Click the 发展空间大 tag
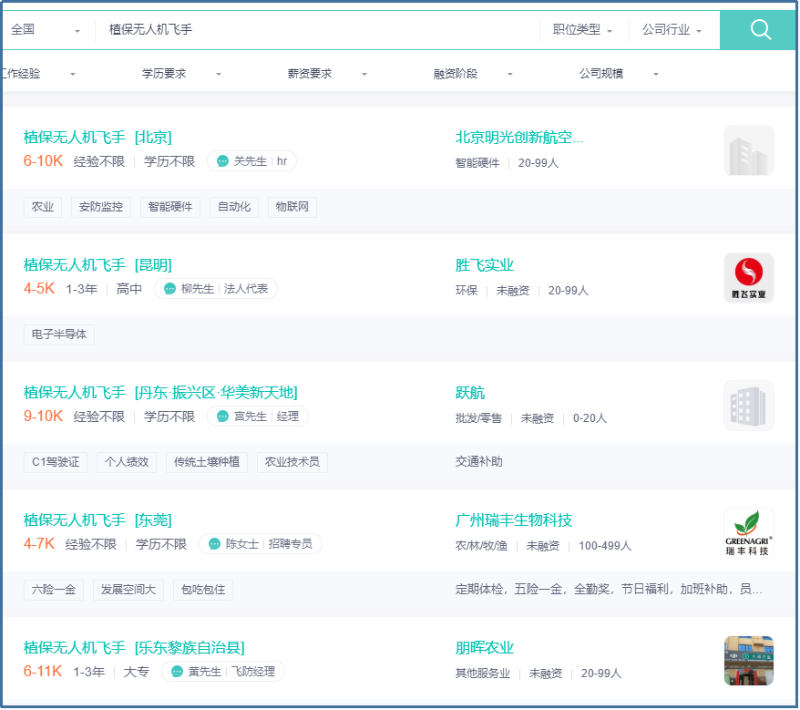This screenshot has width=800, height=710. 128,590
